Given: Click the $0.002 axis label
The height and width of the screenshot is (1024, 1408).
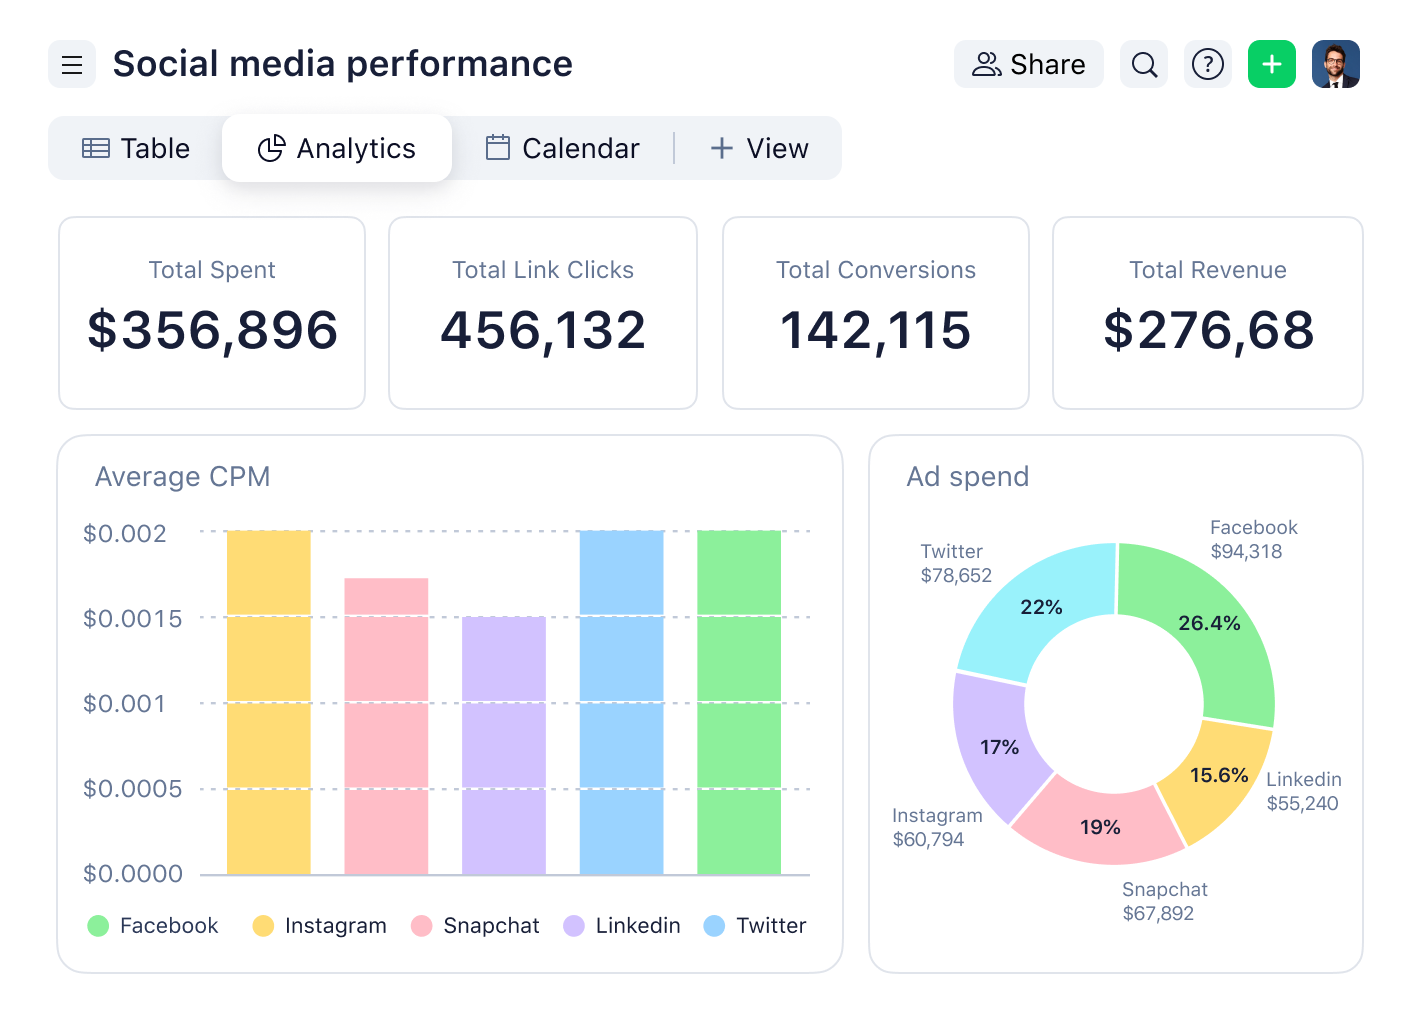Looking at the screenshot, I should point(125,534).
